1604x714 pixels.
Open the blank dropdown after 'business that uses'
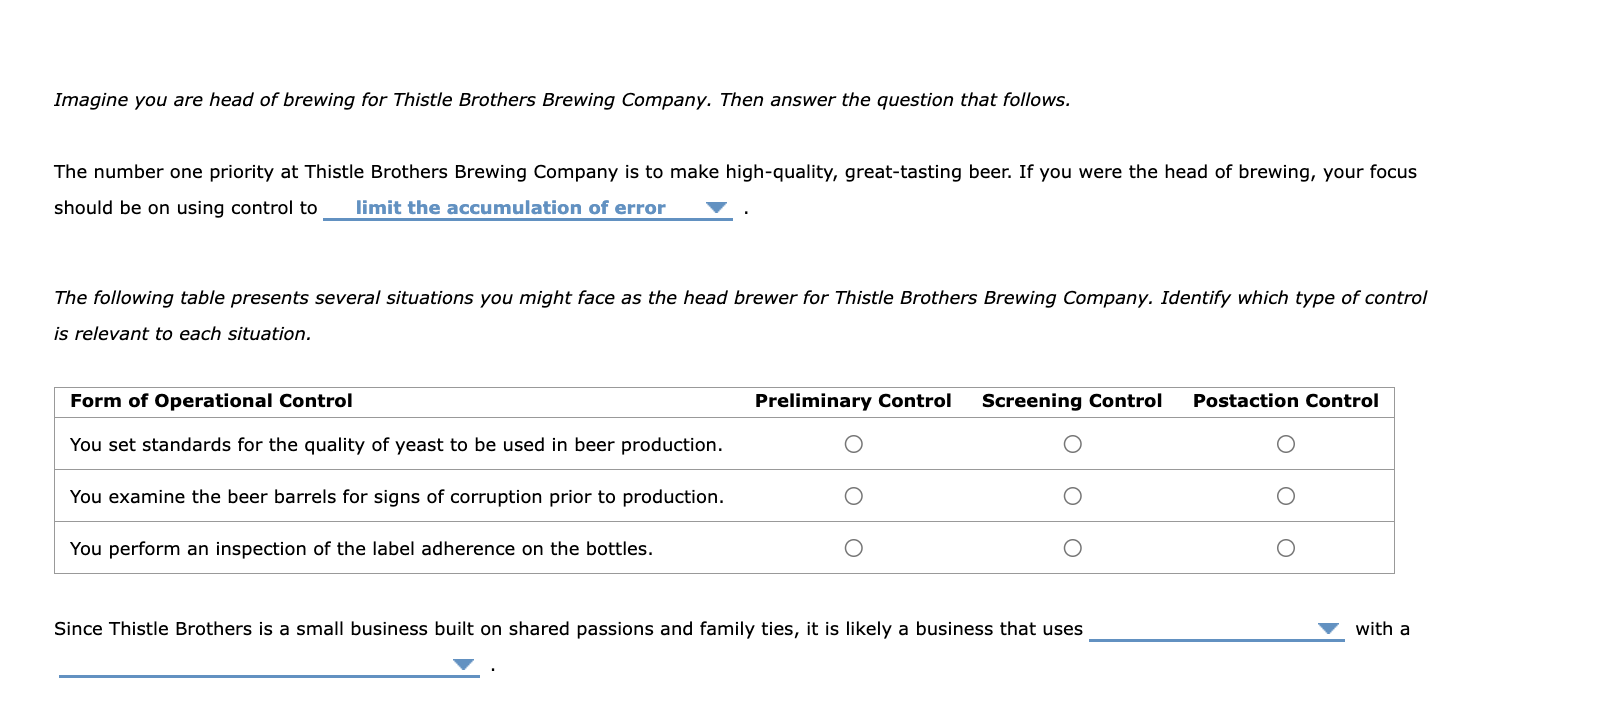(1203, 629)
